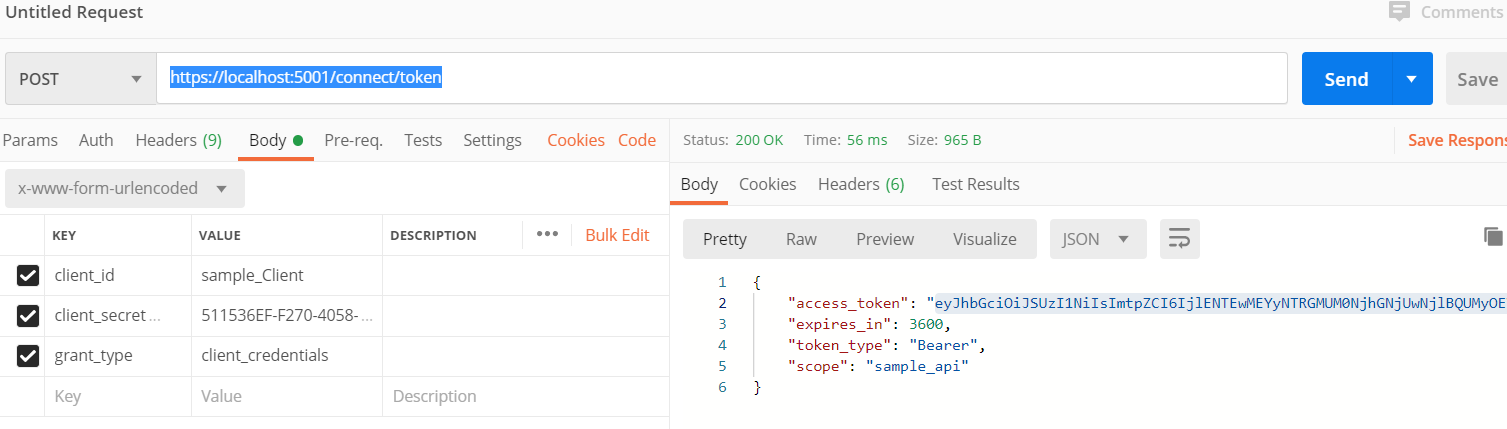Image resolution: width=1507 pixels, height=429 pixels.
Task: Click the KEY column header
Action: pos(64,236)
